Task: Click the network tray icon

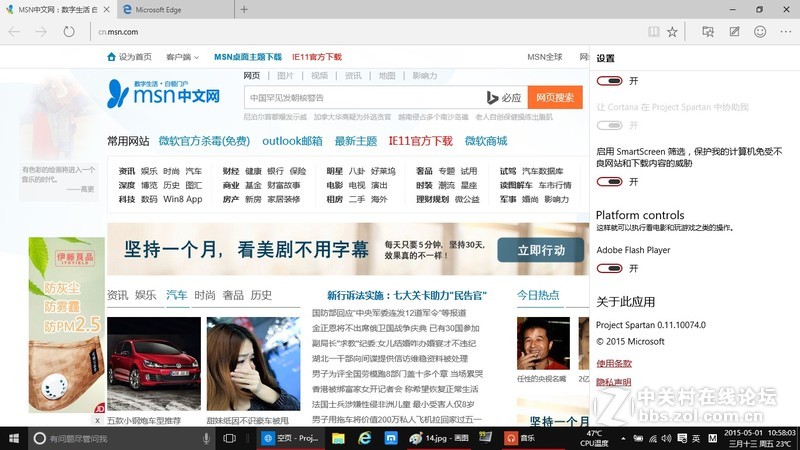Action: [653, 438]
